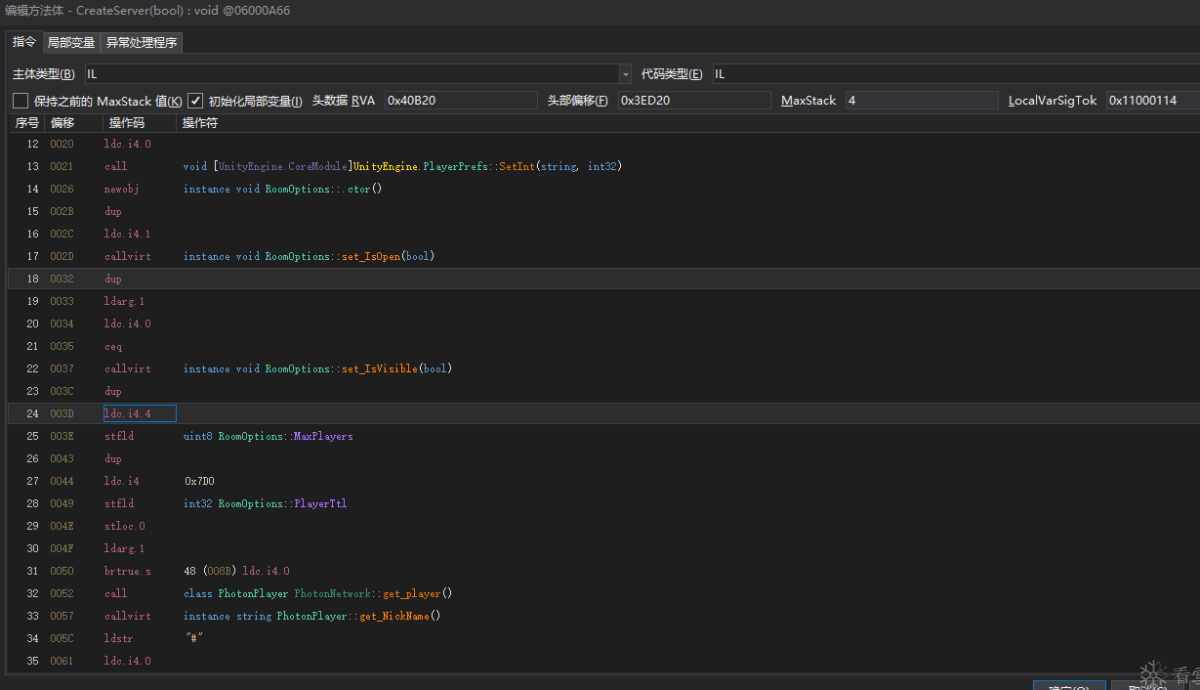Focus the 头部偏移 text field

(693, 101)
